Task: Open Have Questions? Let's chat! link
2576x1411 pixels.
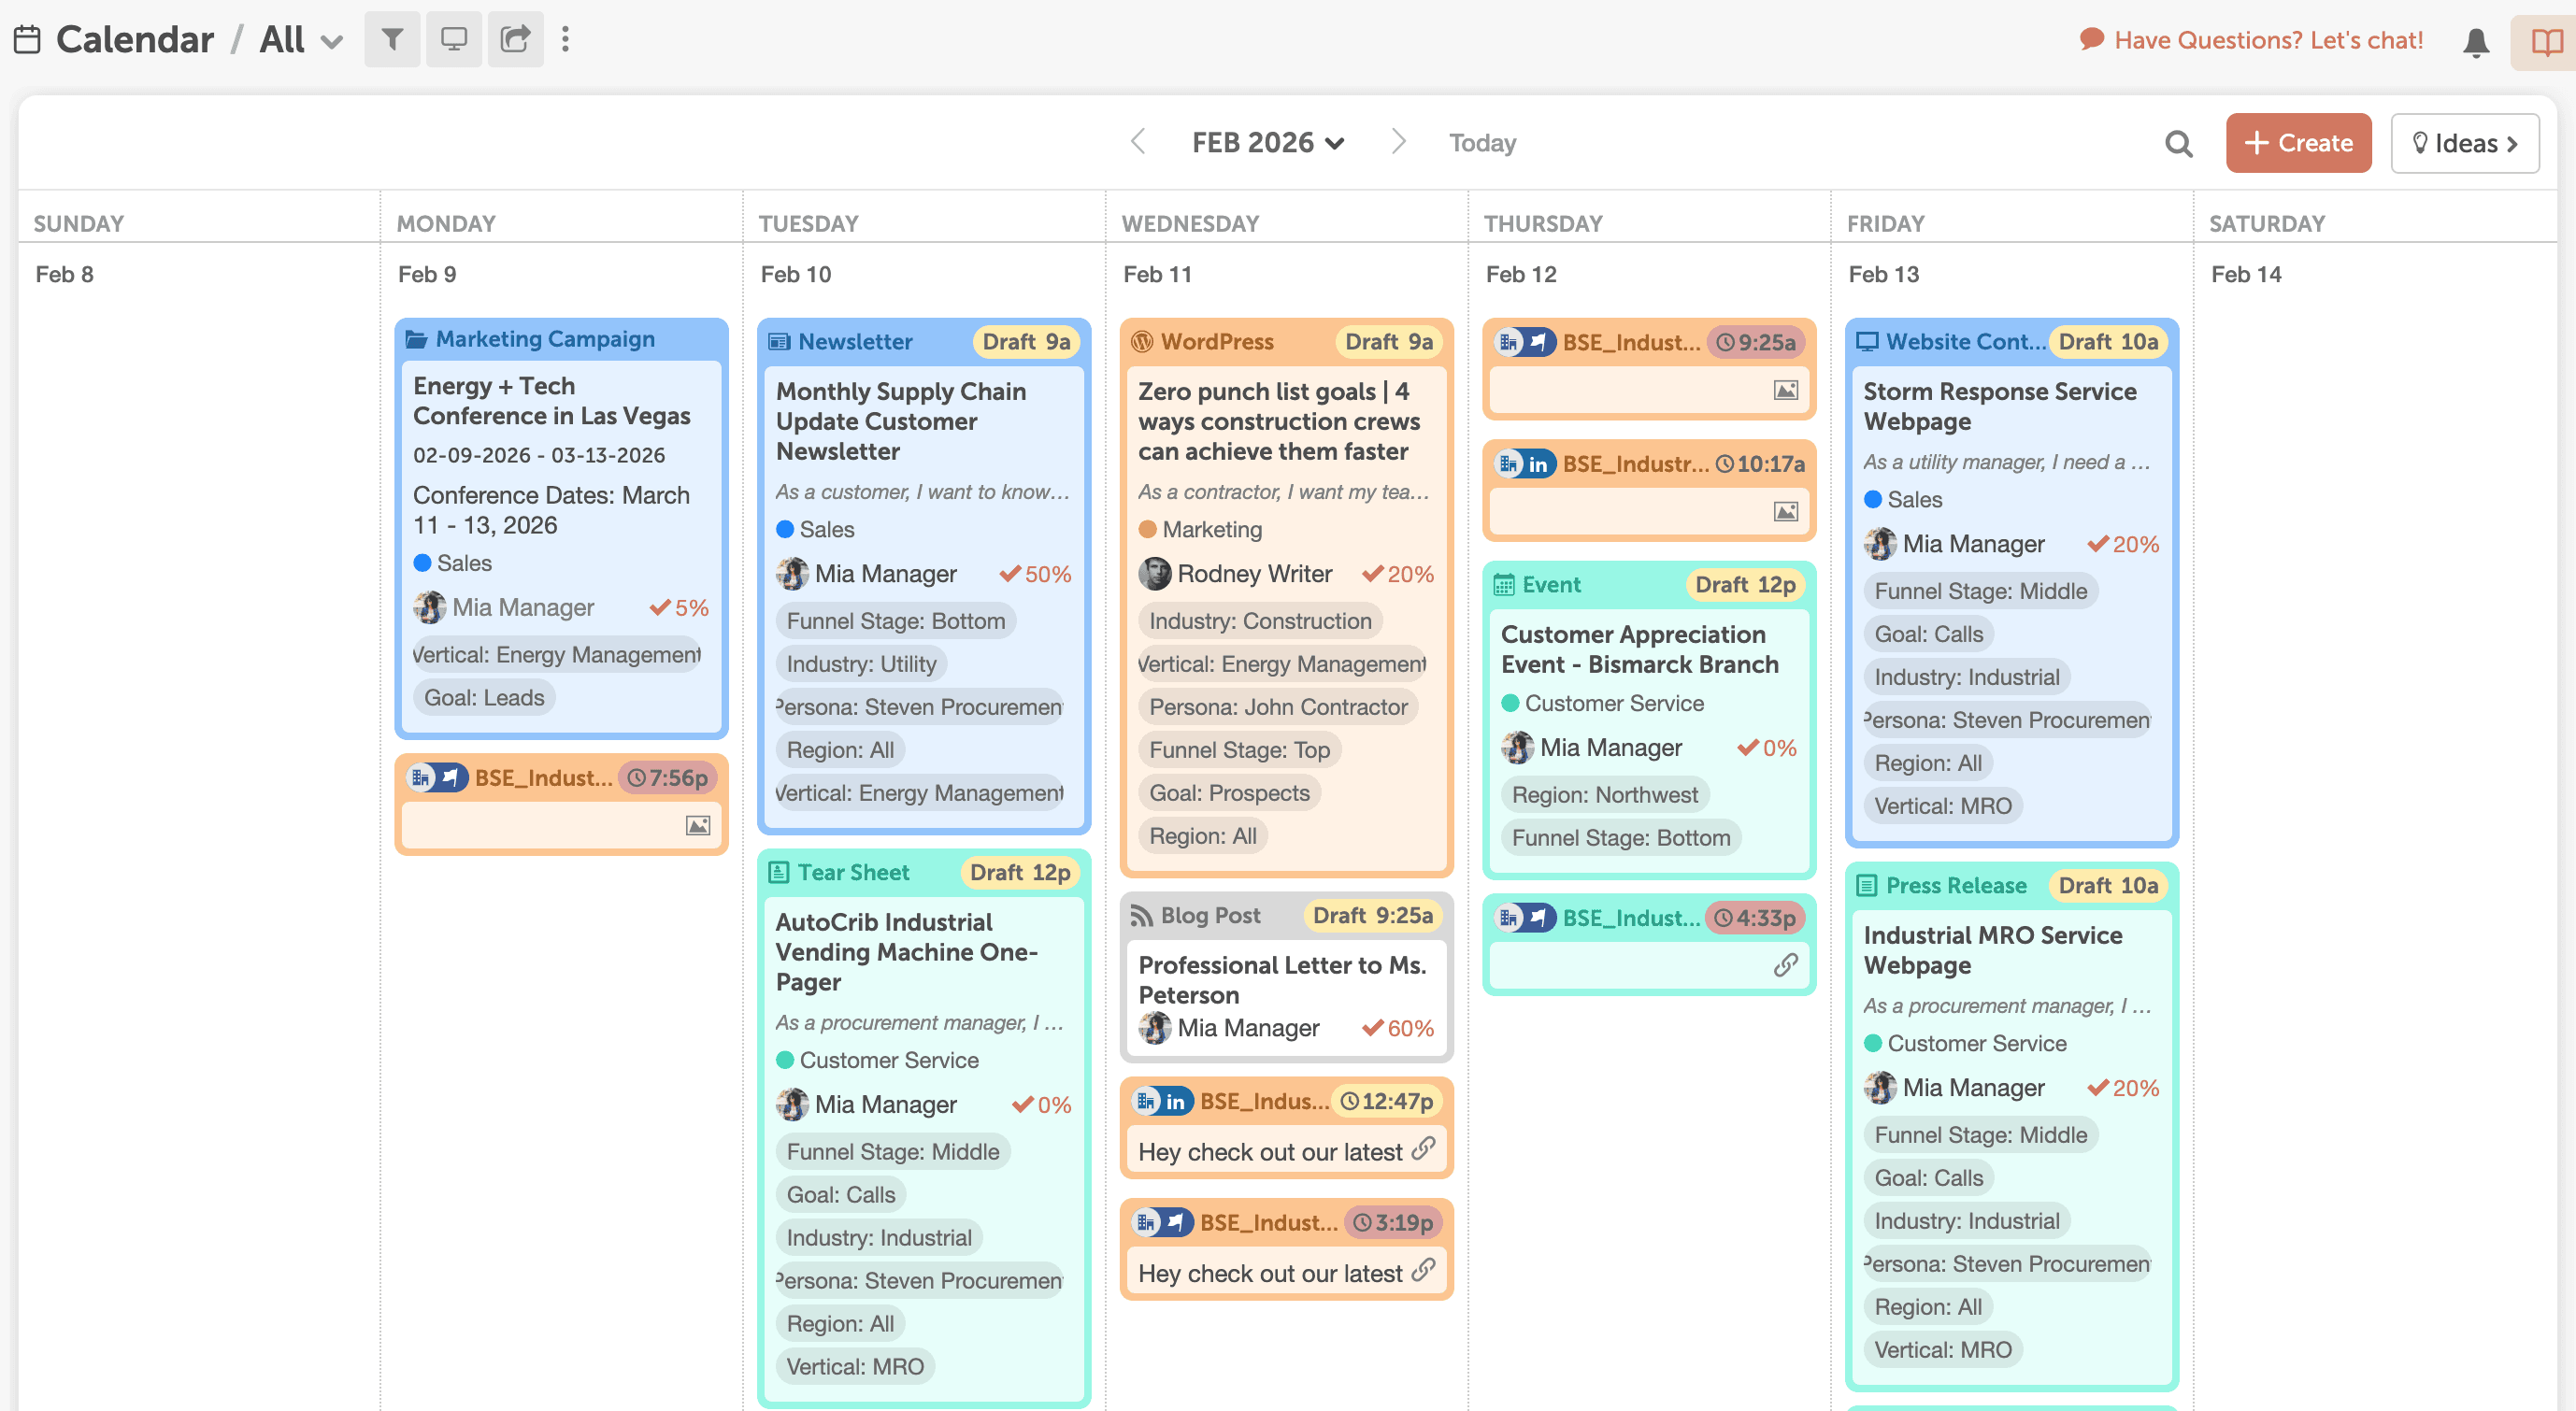Action: click(x=2251, y=40)
